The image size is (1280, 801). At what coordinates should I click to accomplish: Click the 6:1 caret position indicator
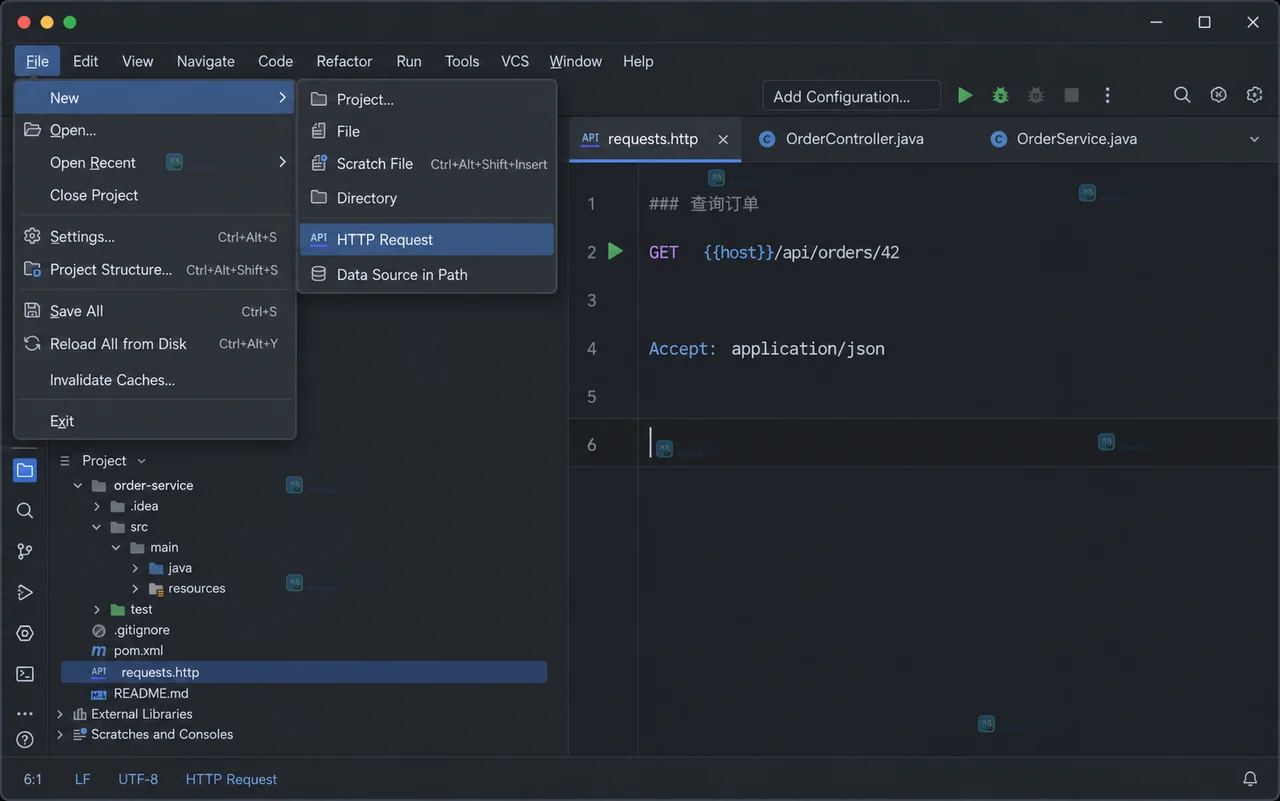coord(33,779)
